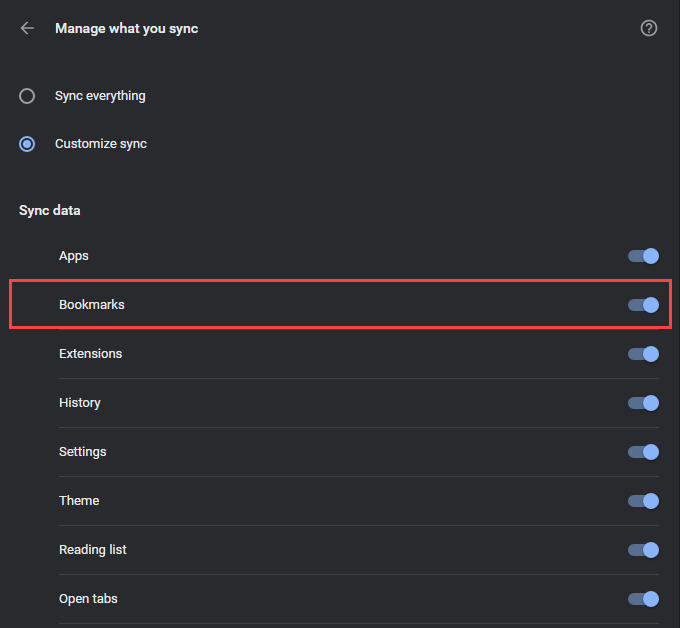Toggle the Reading list sync switch

pyautogui.click(x=643, y=550)
